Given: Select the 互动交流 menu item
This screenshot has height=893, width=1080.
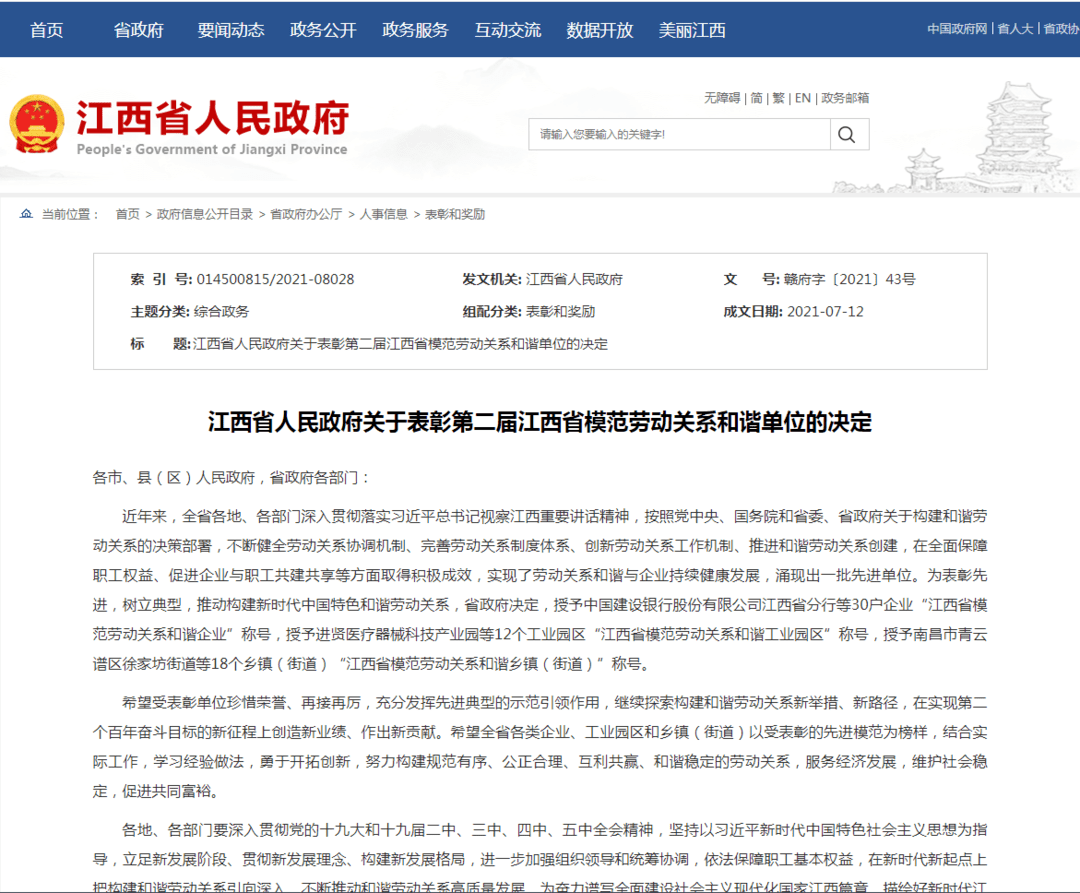Looking at the screenshot, I should (508, 30).
